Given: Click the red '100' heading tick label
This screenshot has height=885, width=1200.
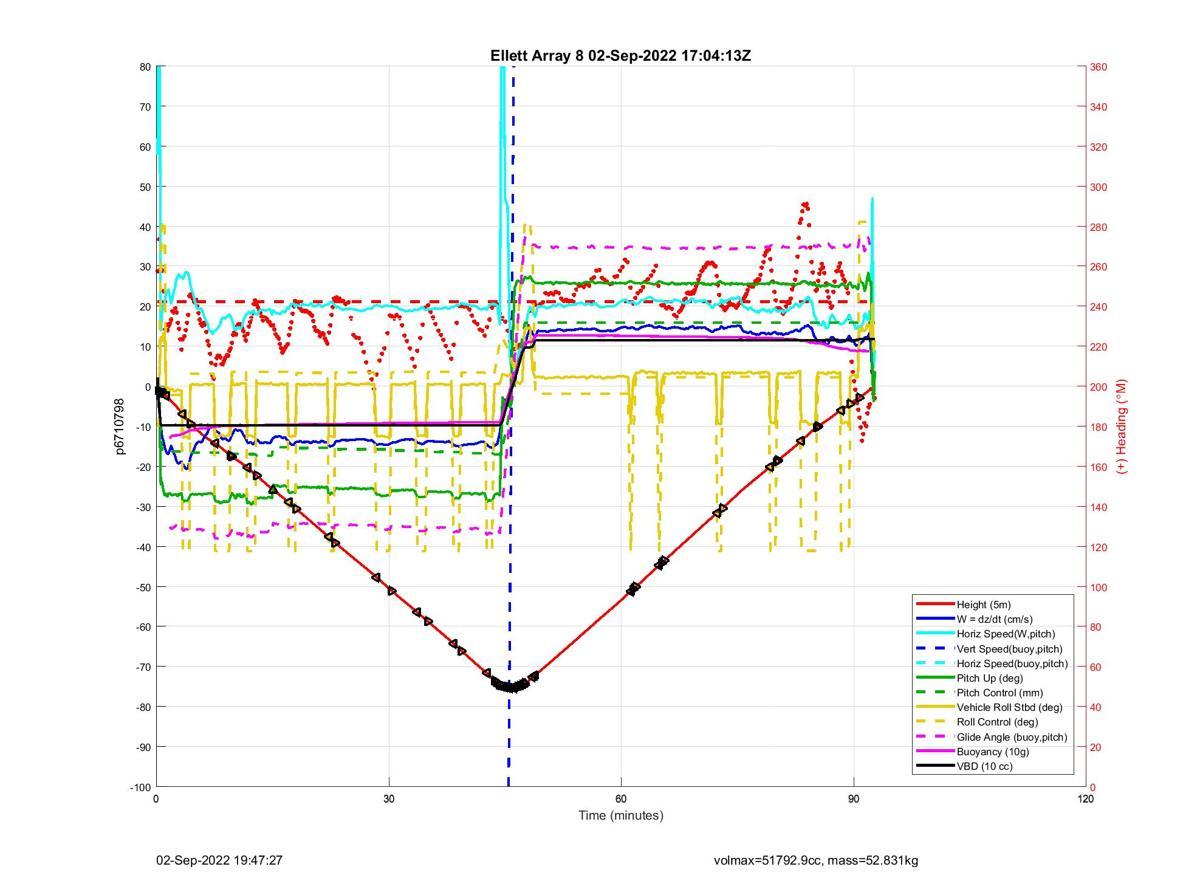Looking at the screenshot, I should (1098, 587).
